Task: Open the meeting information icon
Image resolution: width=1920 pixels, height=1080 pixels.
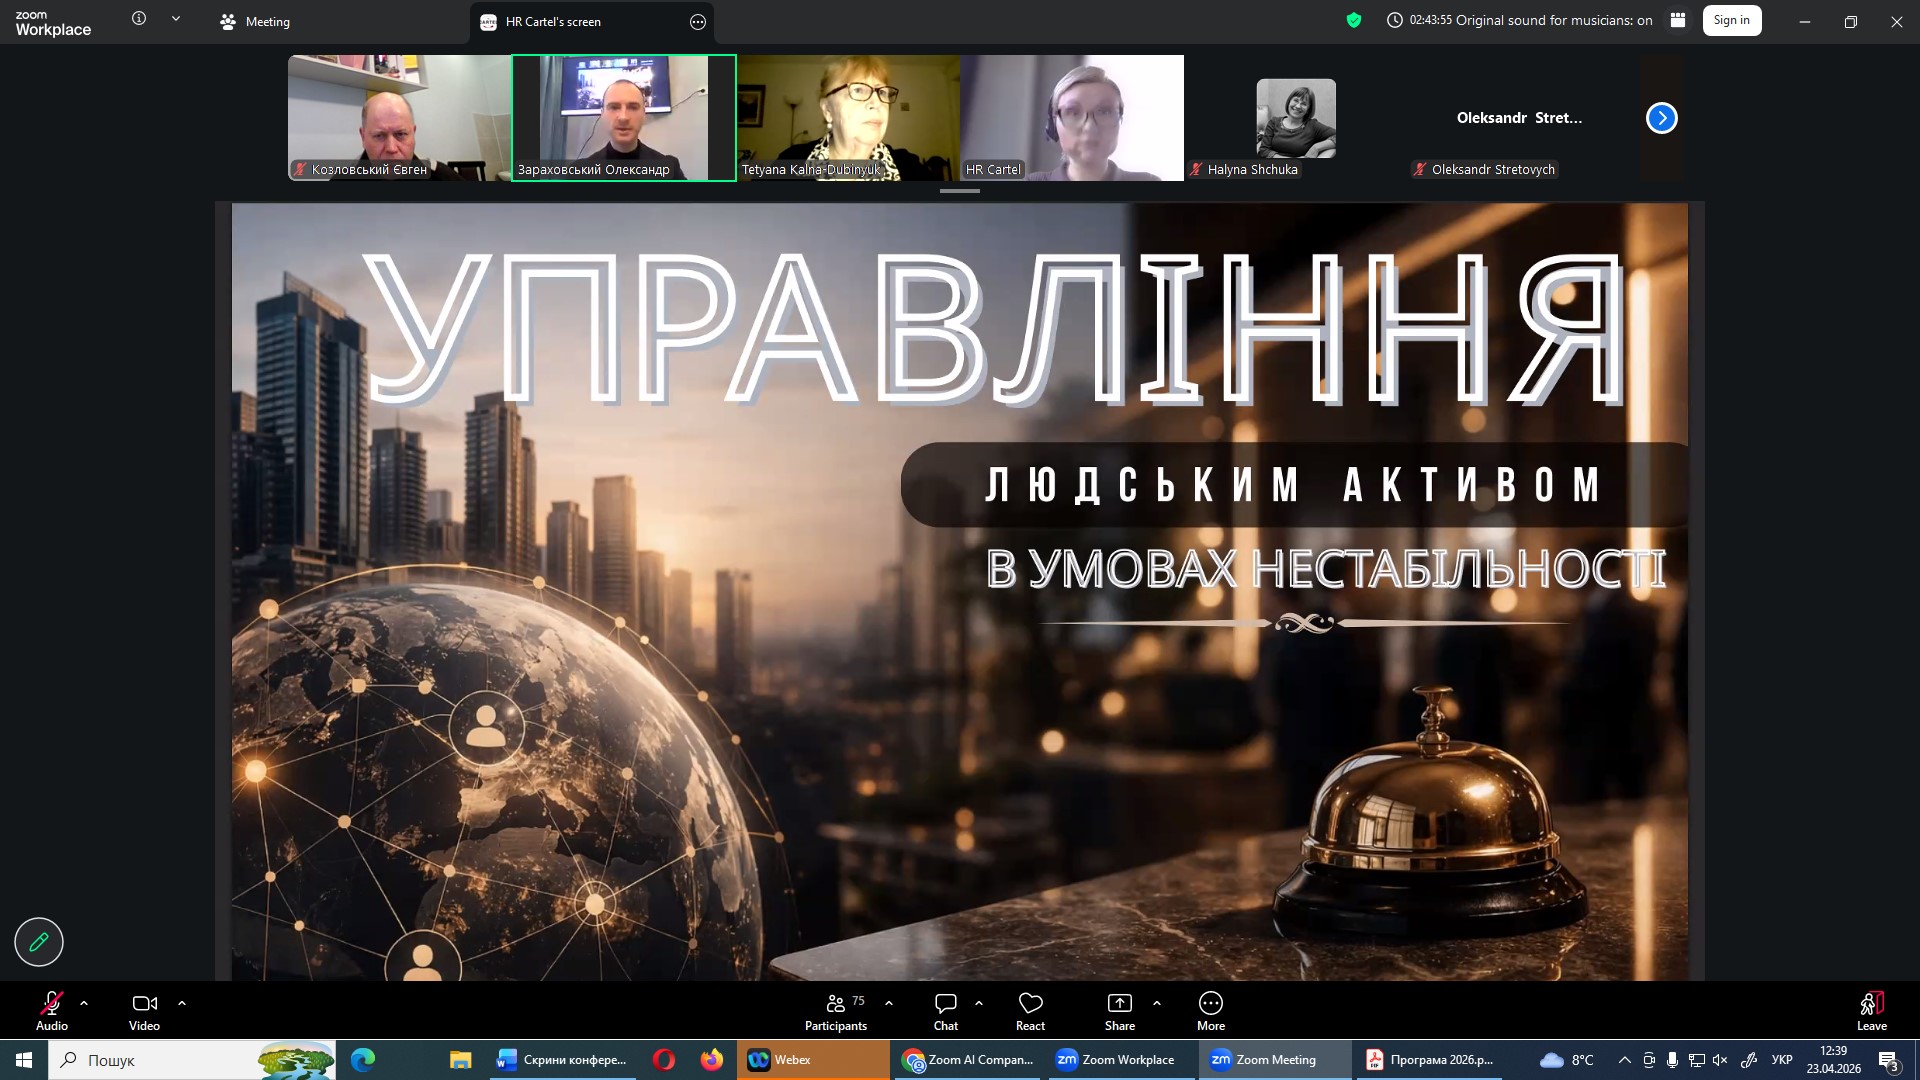Action: tap(139, 19)
